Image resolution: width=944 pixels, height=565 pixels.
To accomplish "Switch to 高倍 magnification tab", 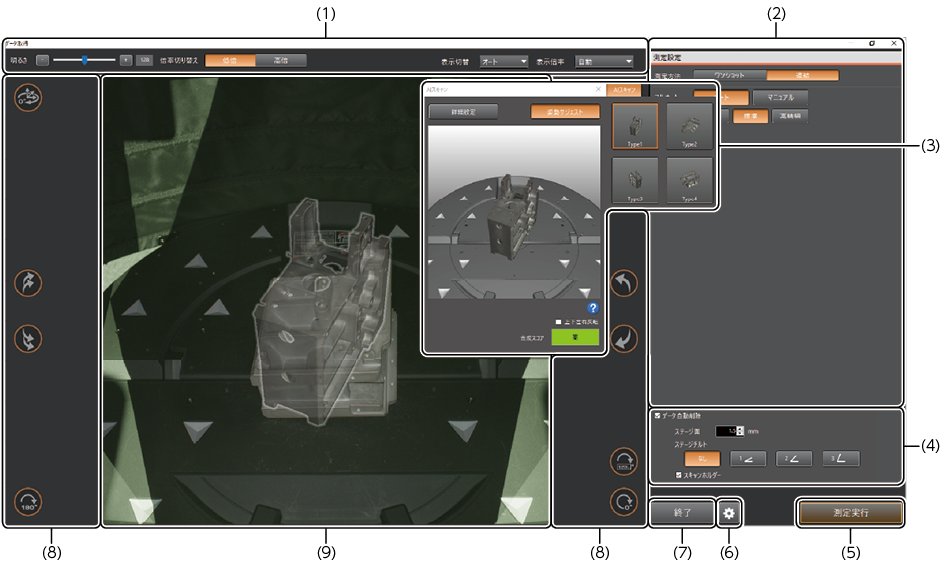I will pos(280,60).
